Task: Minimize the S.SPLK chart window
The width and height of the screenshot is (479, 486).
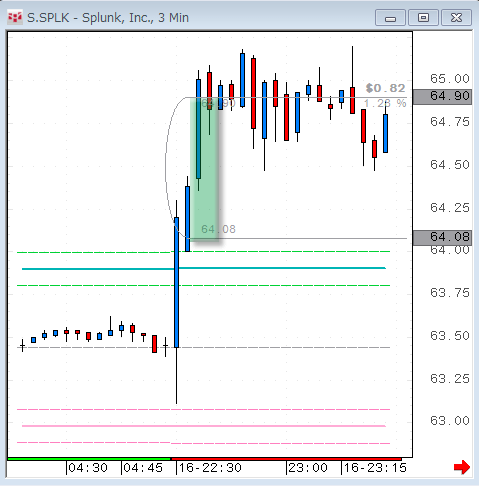Action: pyautogui.click(x=390, y=18)
